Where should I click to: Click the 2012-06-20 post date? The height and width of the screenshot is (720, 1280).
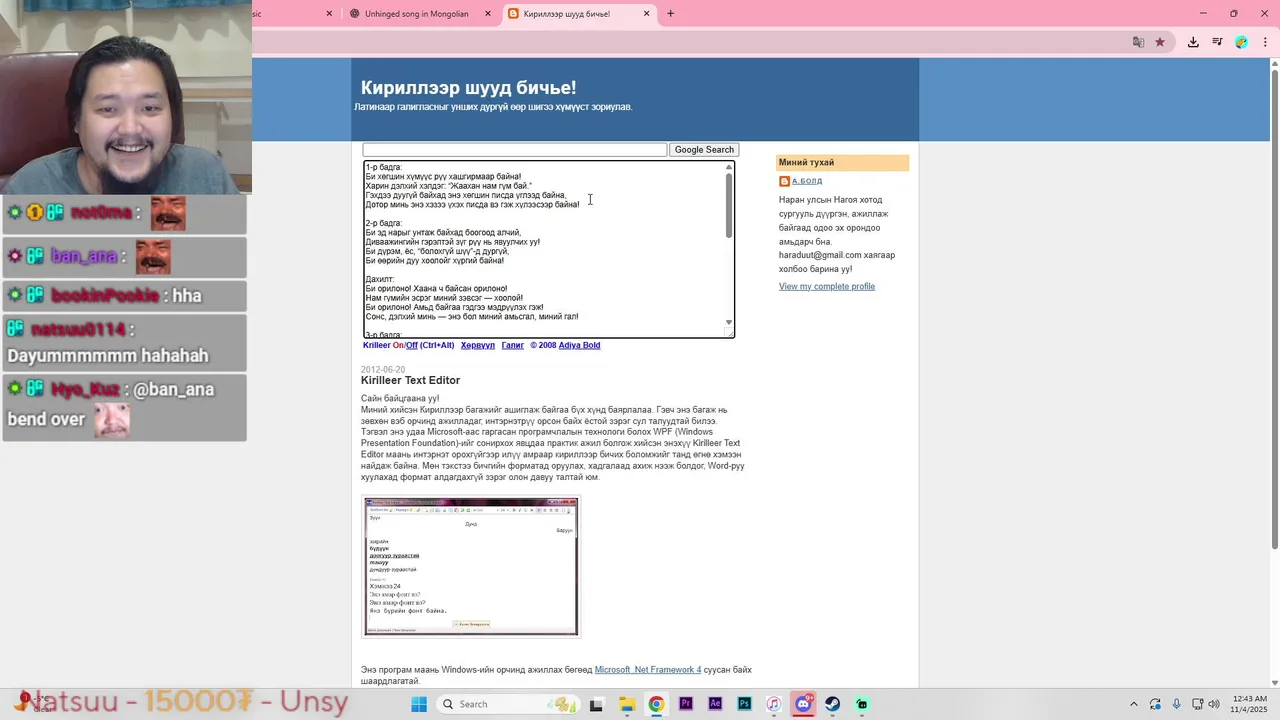tap(383, 369)
